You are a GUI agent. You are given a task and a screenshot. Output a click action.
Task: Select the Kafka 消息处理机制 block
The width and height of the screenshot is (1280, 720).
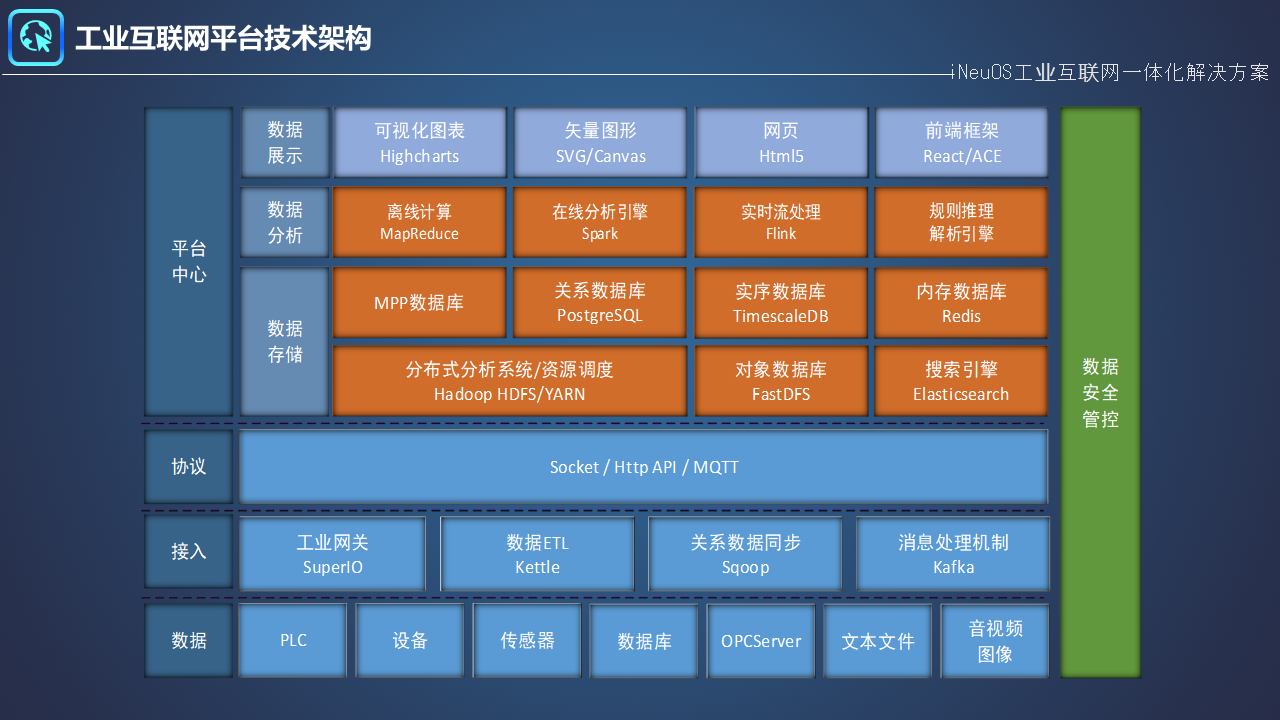953,554
